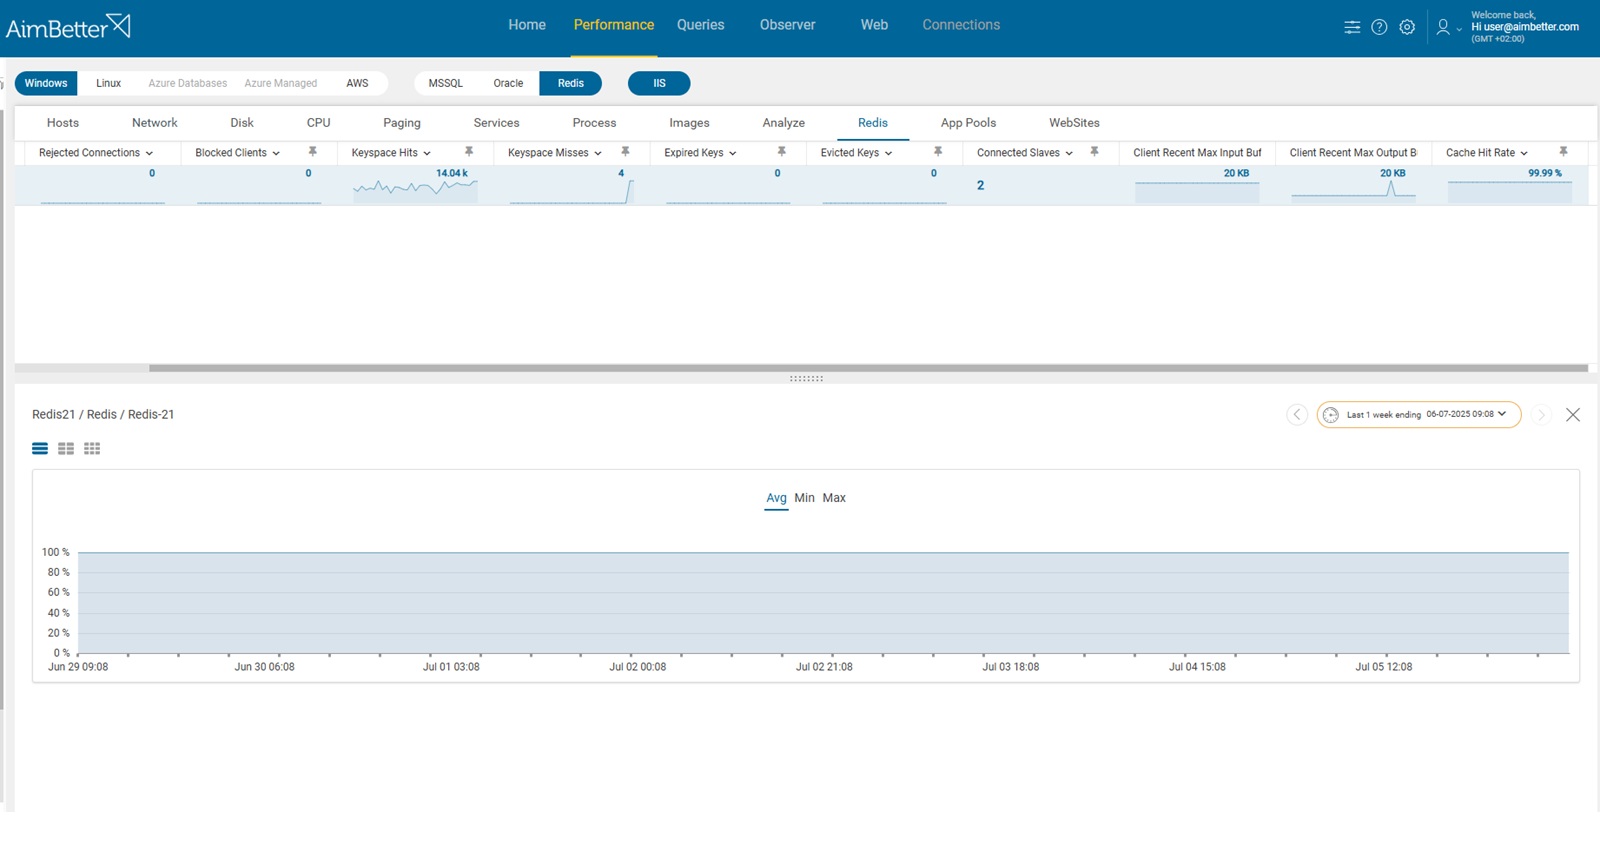Open the Observer navigation item

(x=787, y=25)
